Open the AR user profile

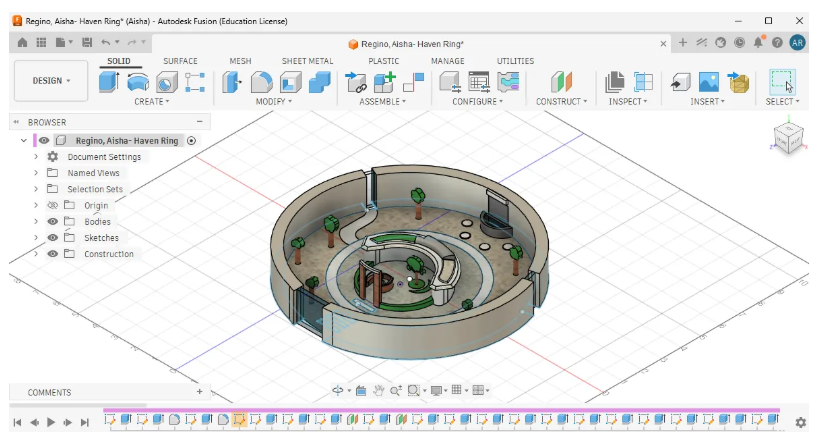point(797,43)
